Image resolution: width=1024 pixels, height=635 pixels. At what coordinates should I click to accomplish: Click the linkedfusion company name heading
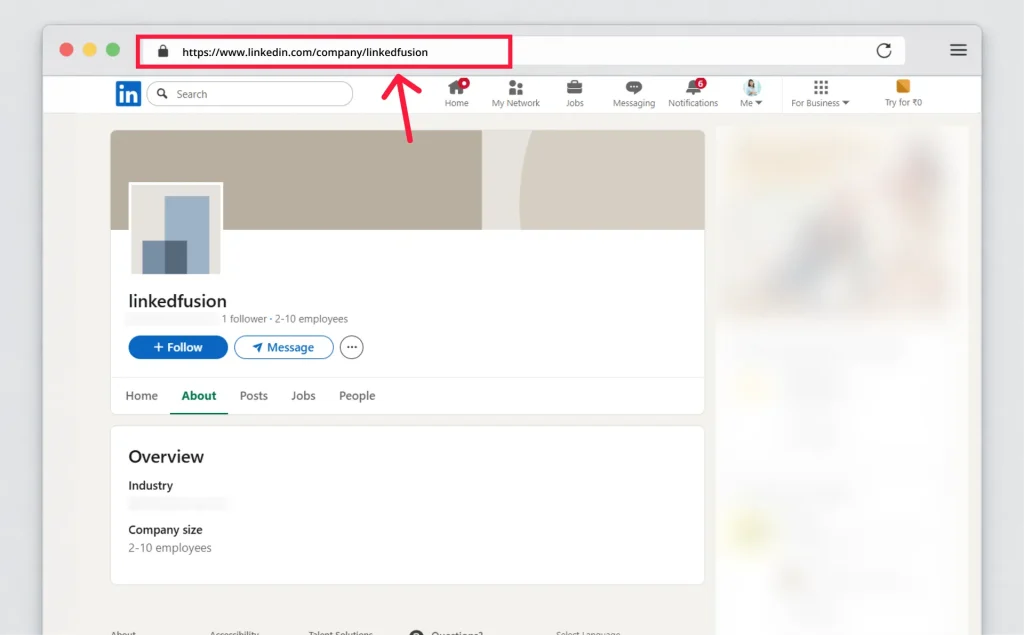coord(178,301)
